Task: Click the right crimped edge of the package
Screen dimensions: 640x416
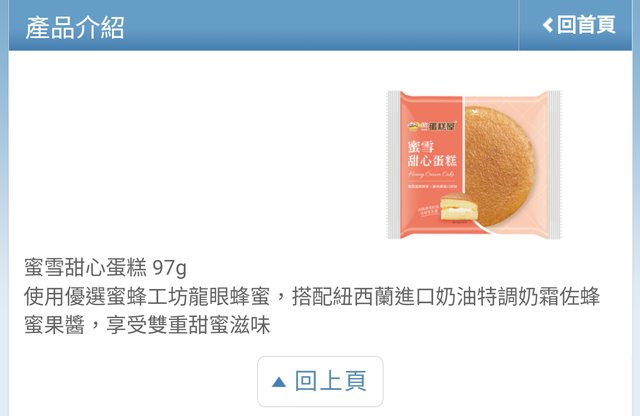Action: point(555,165)
